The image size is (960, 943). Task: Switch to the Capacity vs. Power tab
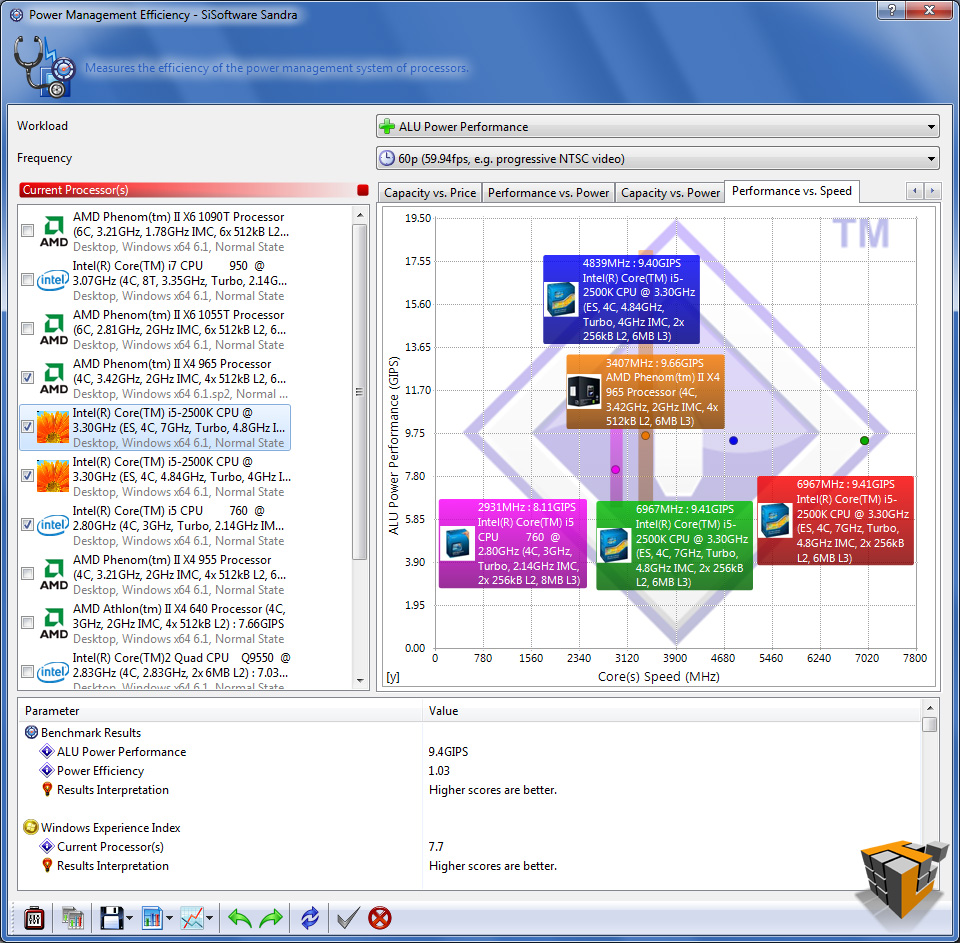coord(670,193)
